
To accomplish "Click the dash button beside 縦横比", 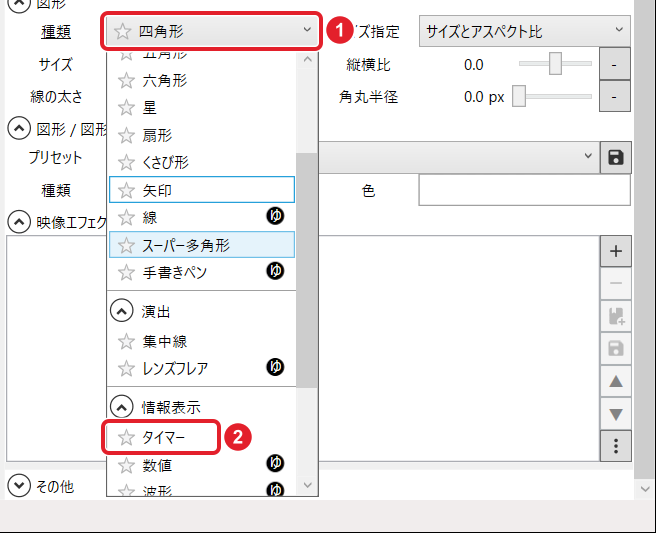I will [x=615, y=64].
